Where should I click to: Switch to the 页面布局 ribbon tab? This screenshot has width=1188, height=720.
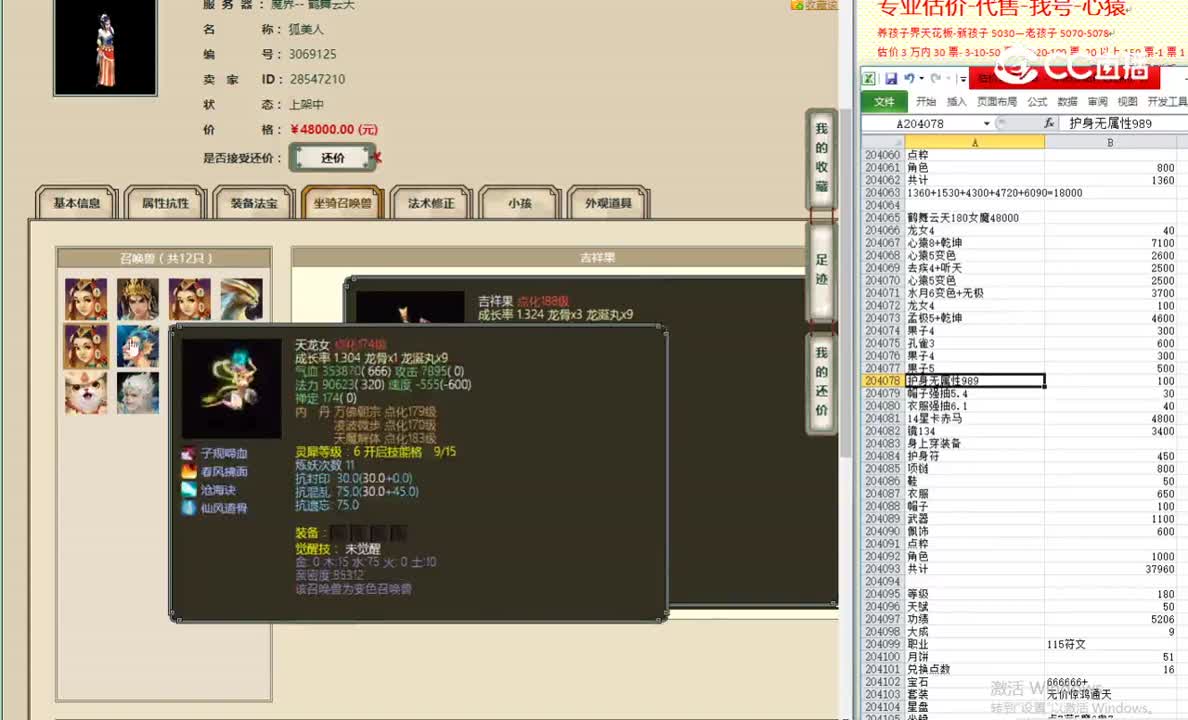(996, 102)
